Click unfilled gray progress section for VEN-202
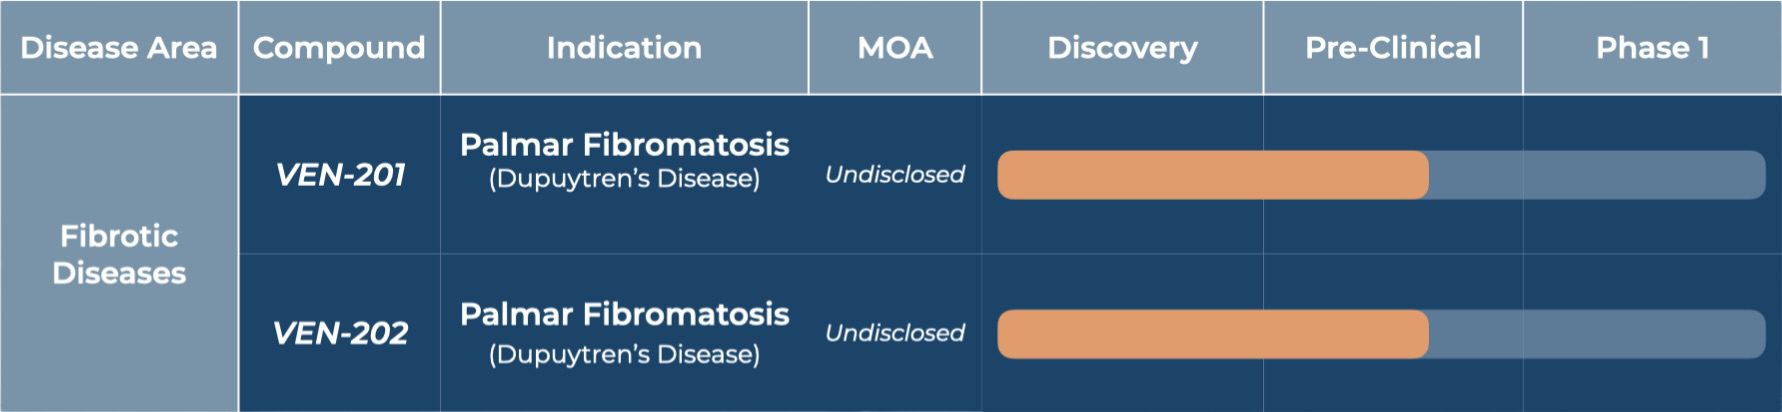Image resolution: width=1782 pixels, height=412 pixels. [1596, 334]
